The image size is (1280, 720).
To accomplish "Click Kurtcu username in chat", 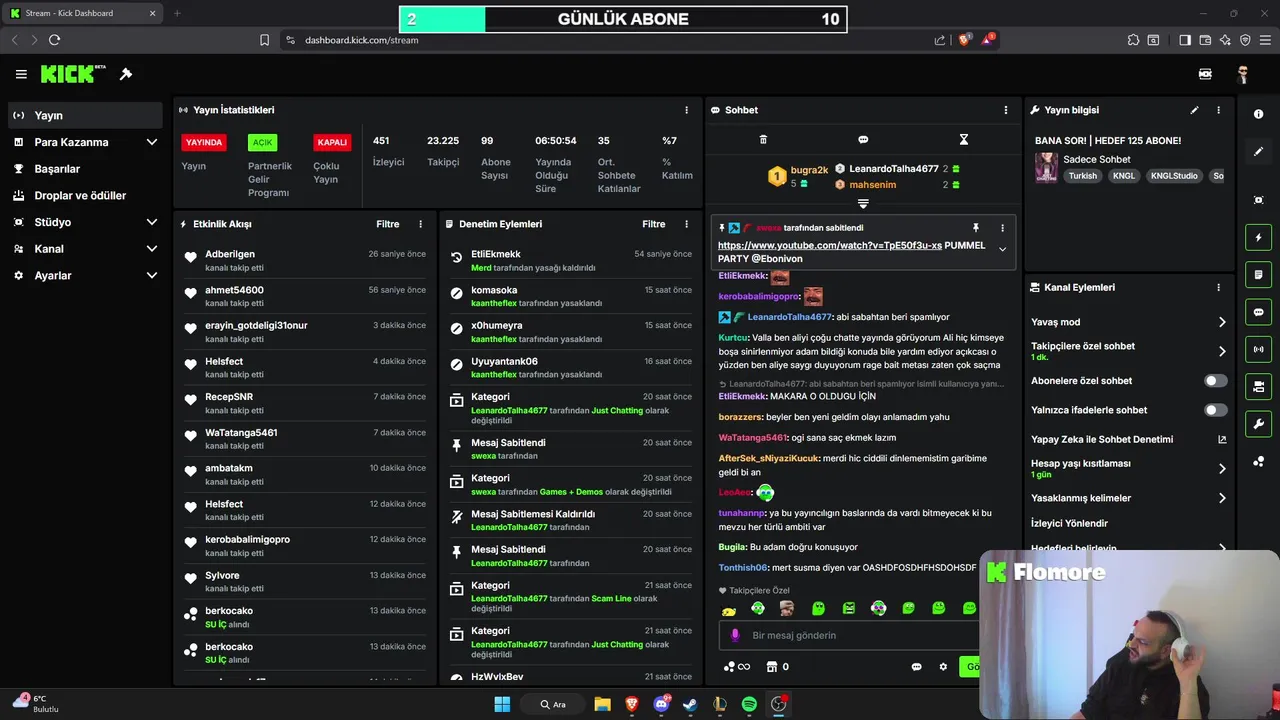I will [x=732, y=338].
